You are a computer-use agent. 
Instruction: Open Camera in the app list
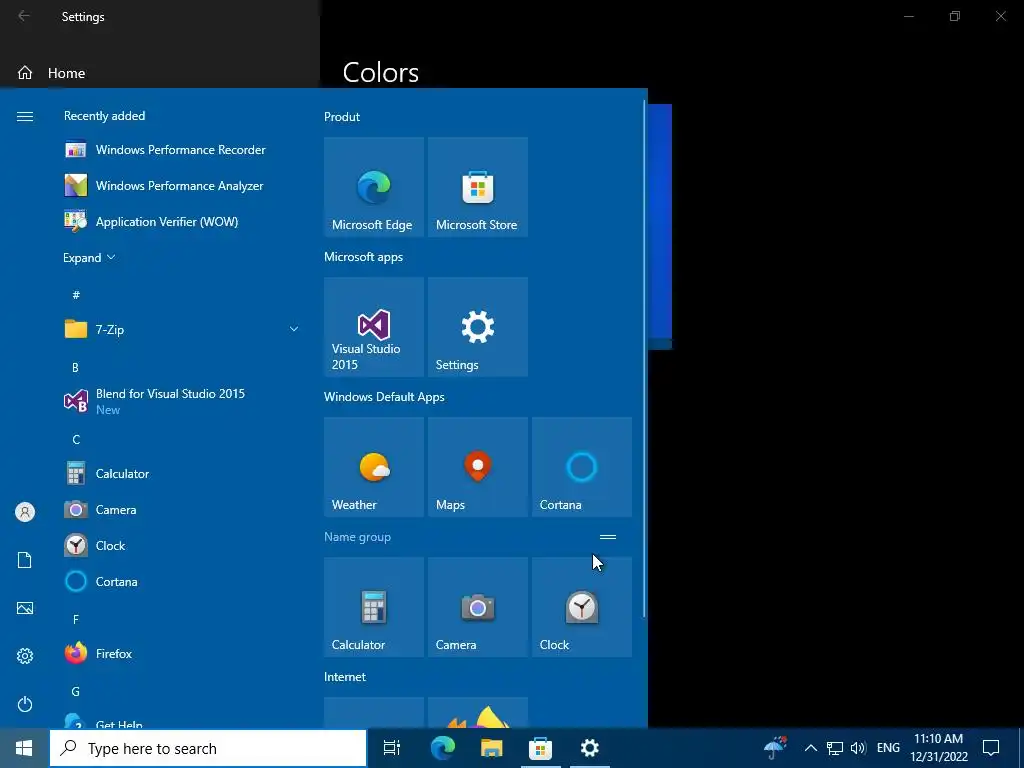click(180, 509)
